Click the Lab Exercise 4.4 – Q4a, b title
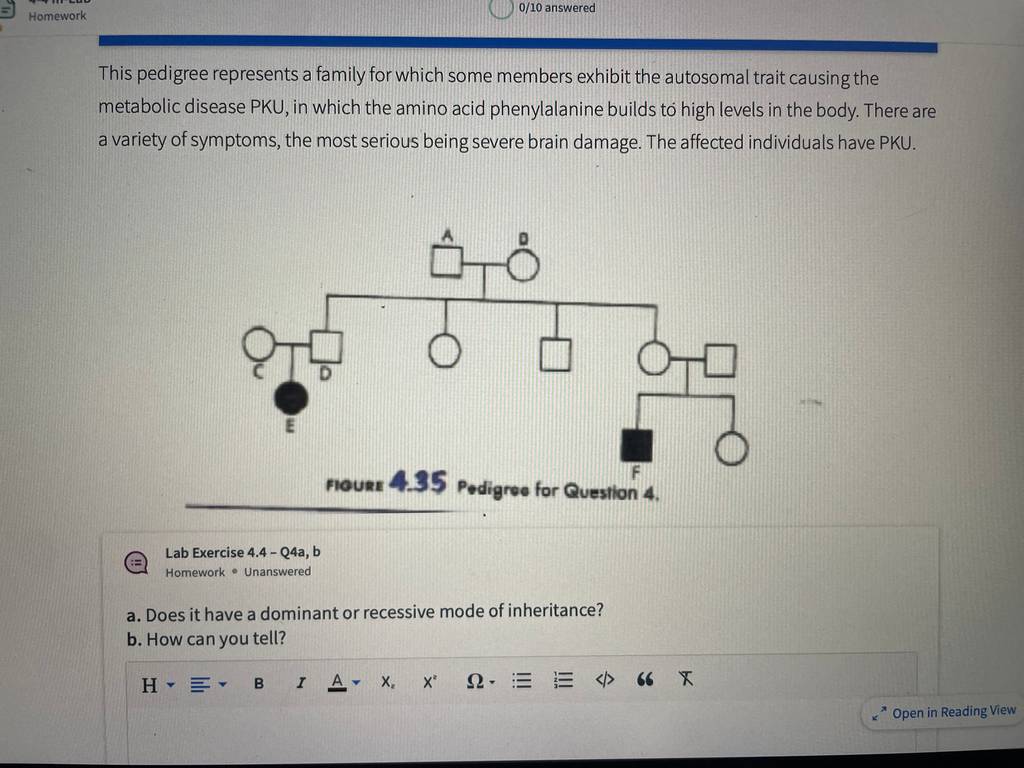The image size is (1024, 768). click(242, 552)
